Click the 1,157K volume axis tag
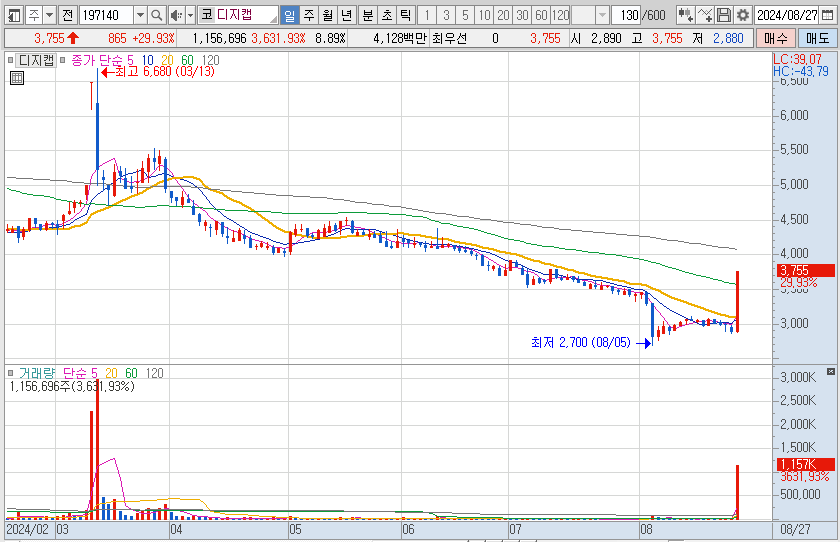 (x=805, y=464)
